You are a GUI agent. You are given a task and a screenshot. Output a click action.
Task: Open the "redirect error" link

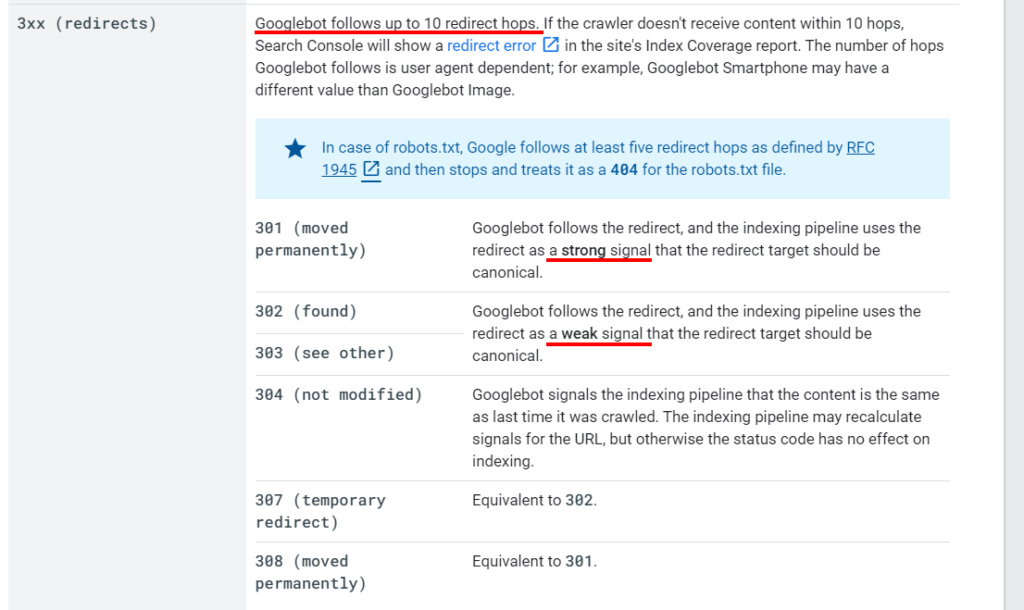tap(491, 46)
